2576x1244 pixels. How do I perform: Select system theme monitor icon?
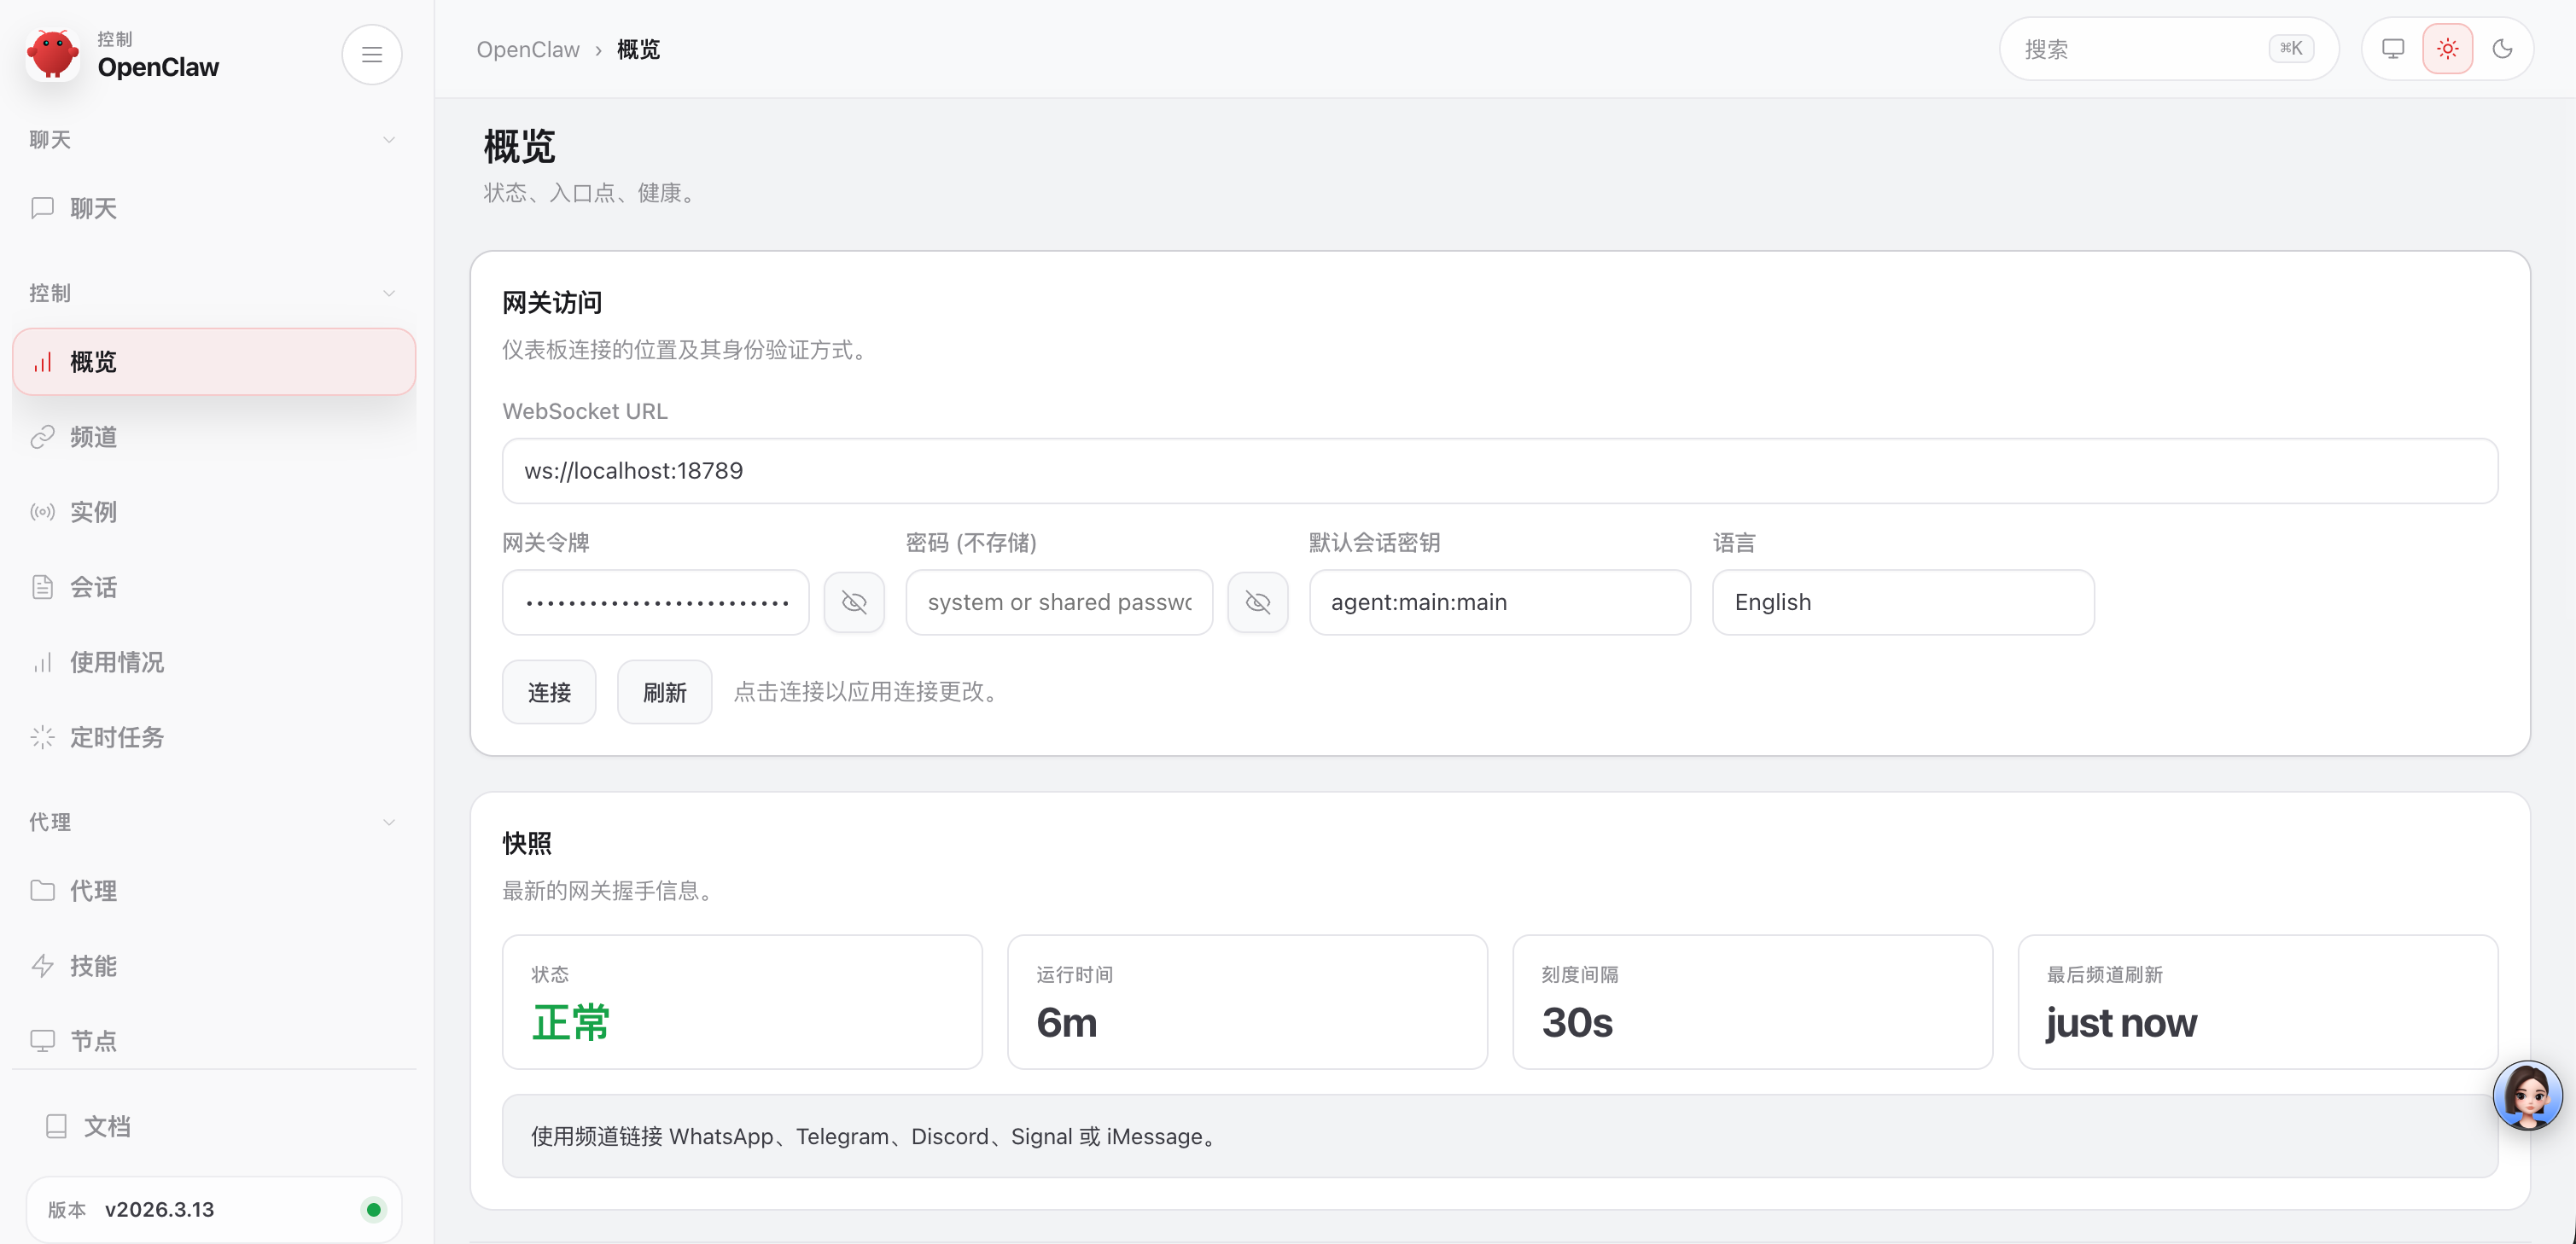(x=2392, y=49)
